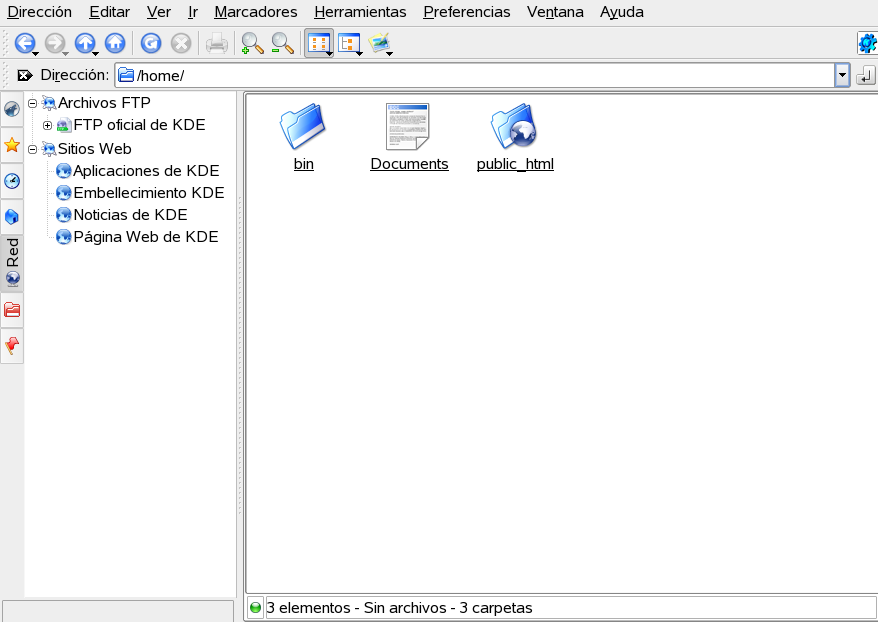Image resolution: width=878 pixels, height=622 pixels.
Task: Collapse the Sitios Web tree node
Action: pyautogui.click(x=32, y=149)
